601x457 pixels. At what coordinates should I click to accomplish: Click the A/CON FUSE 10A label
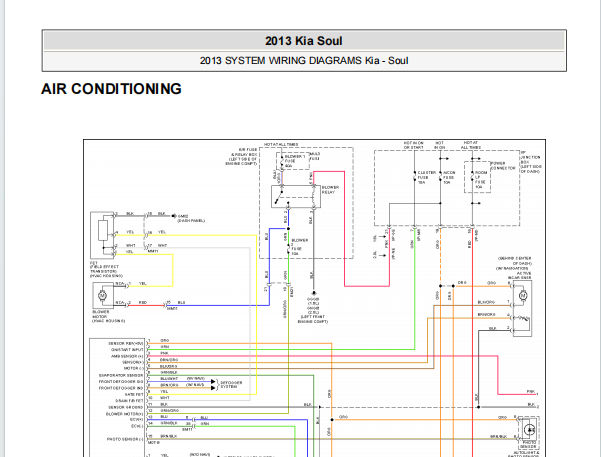[x=449, y=178]
